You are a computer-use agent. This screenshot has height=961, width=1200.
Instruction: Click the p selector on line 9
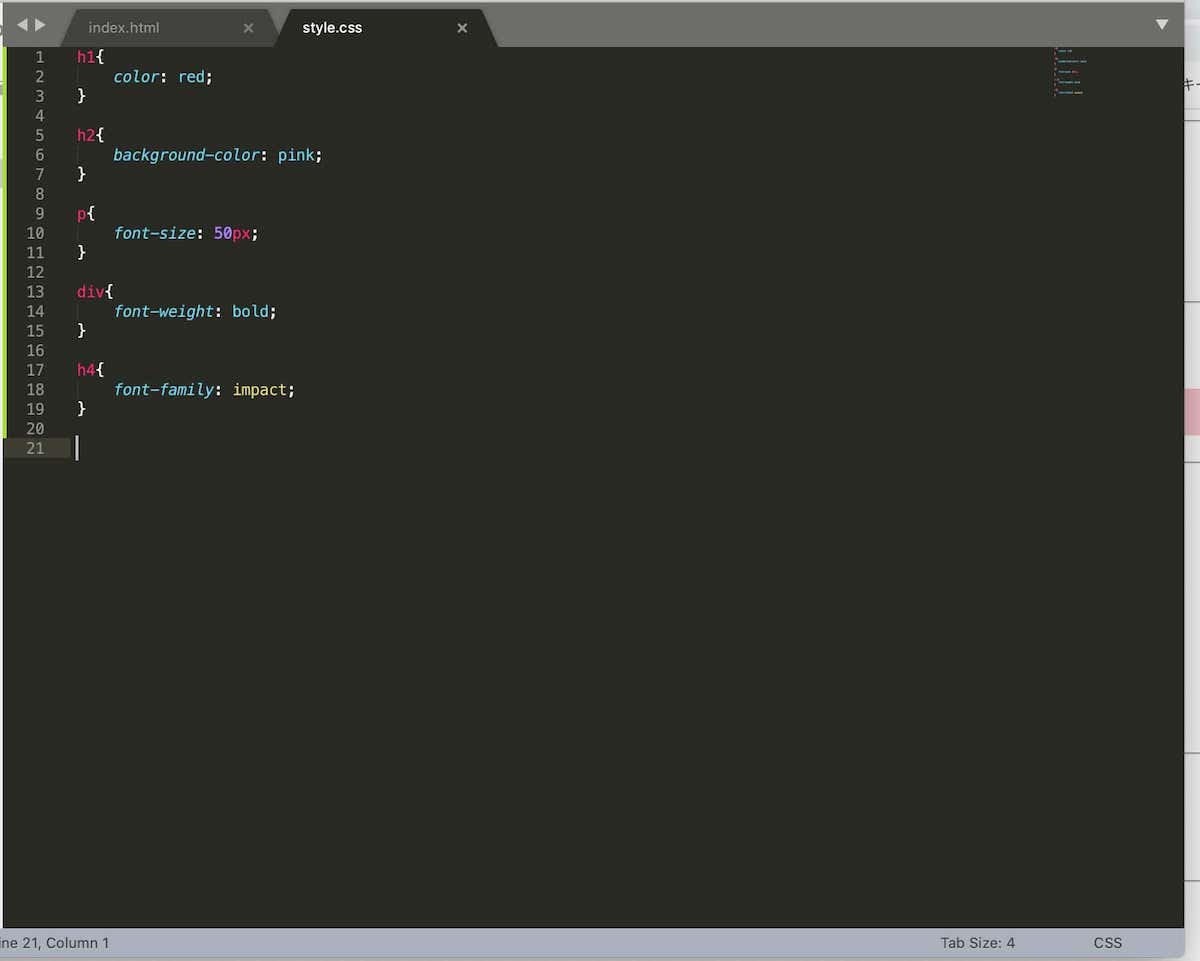[81, 214]
